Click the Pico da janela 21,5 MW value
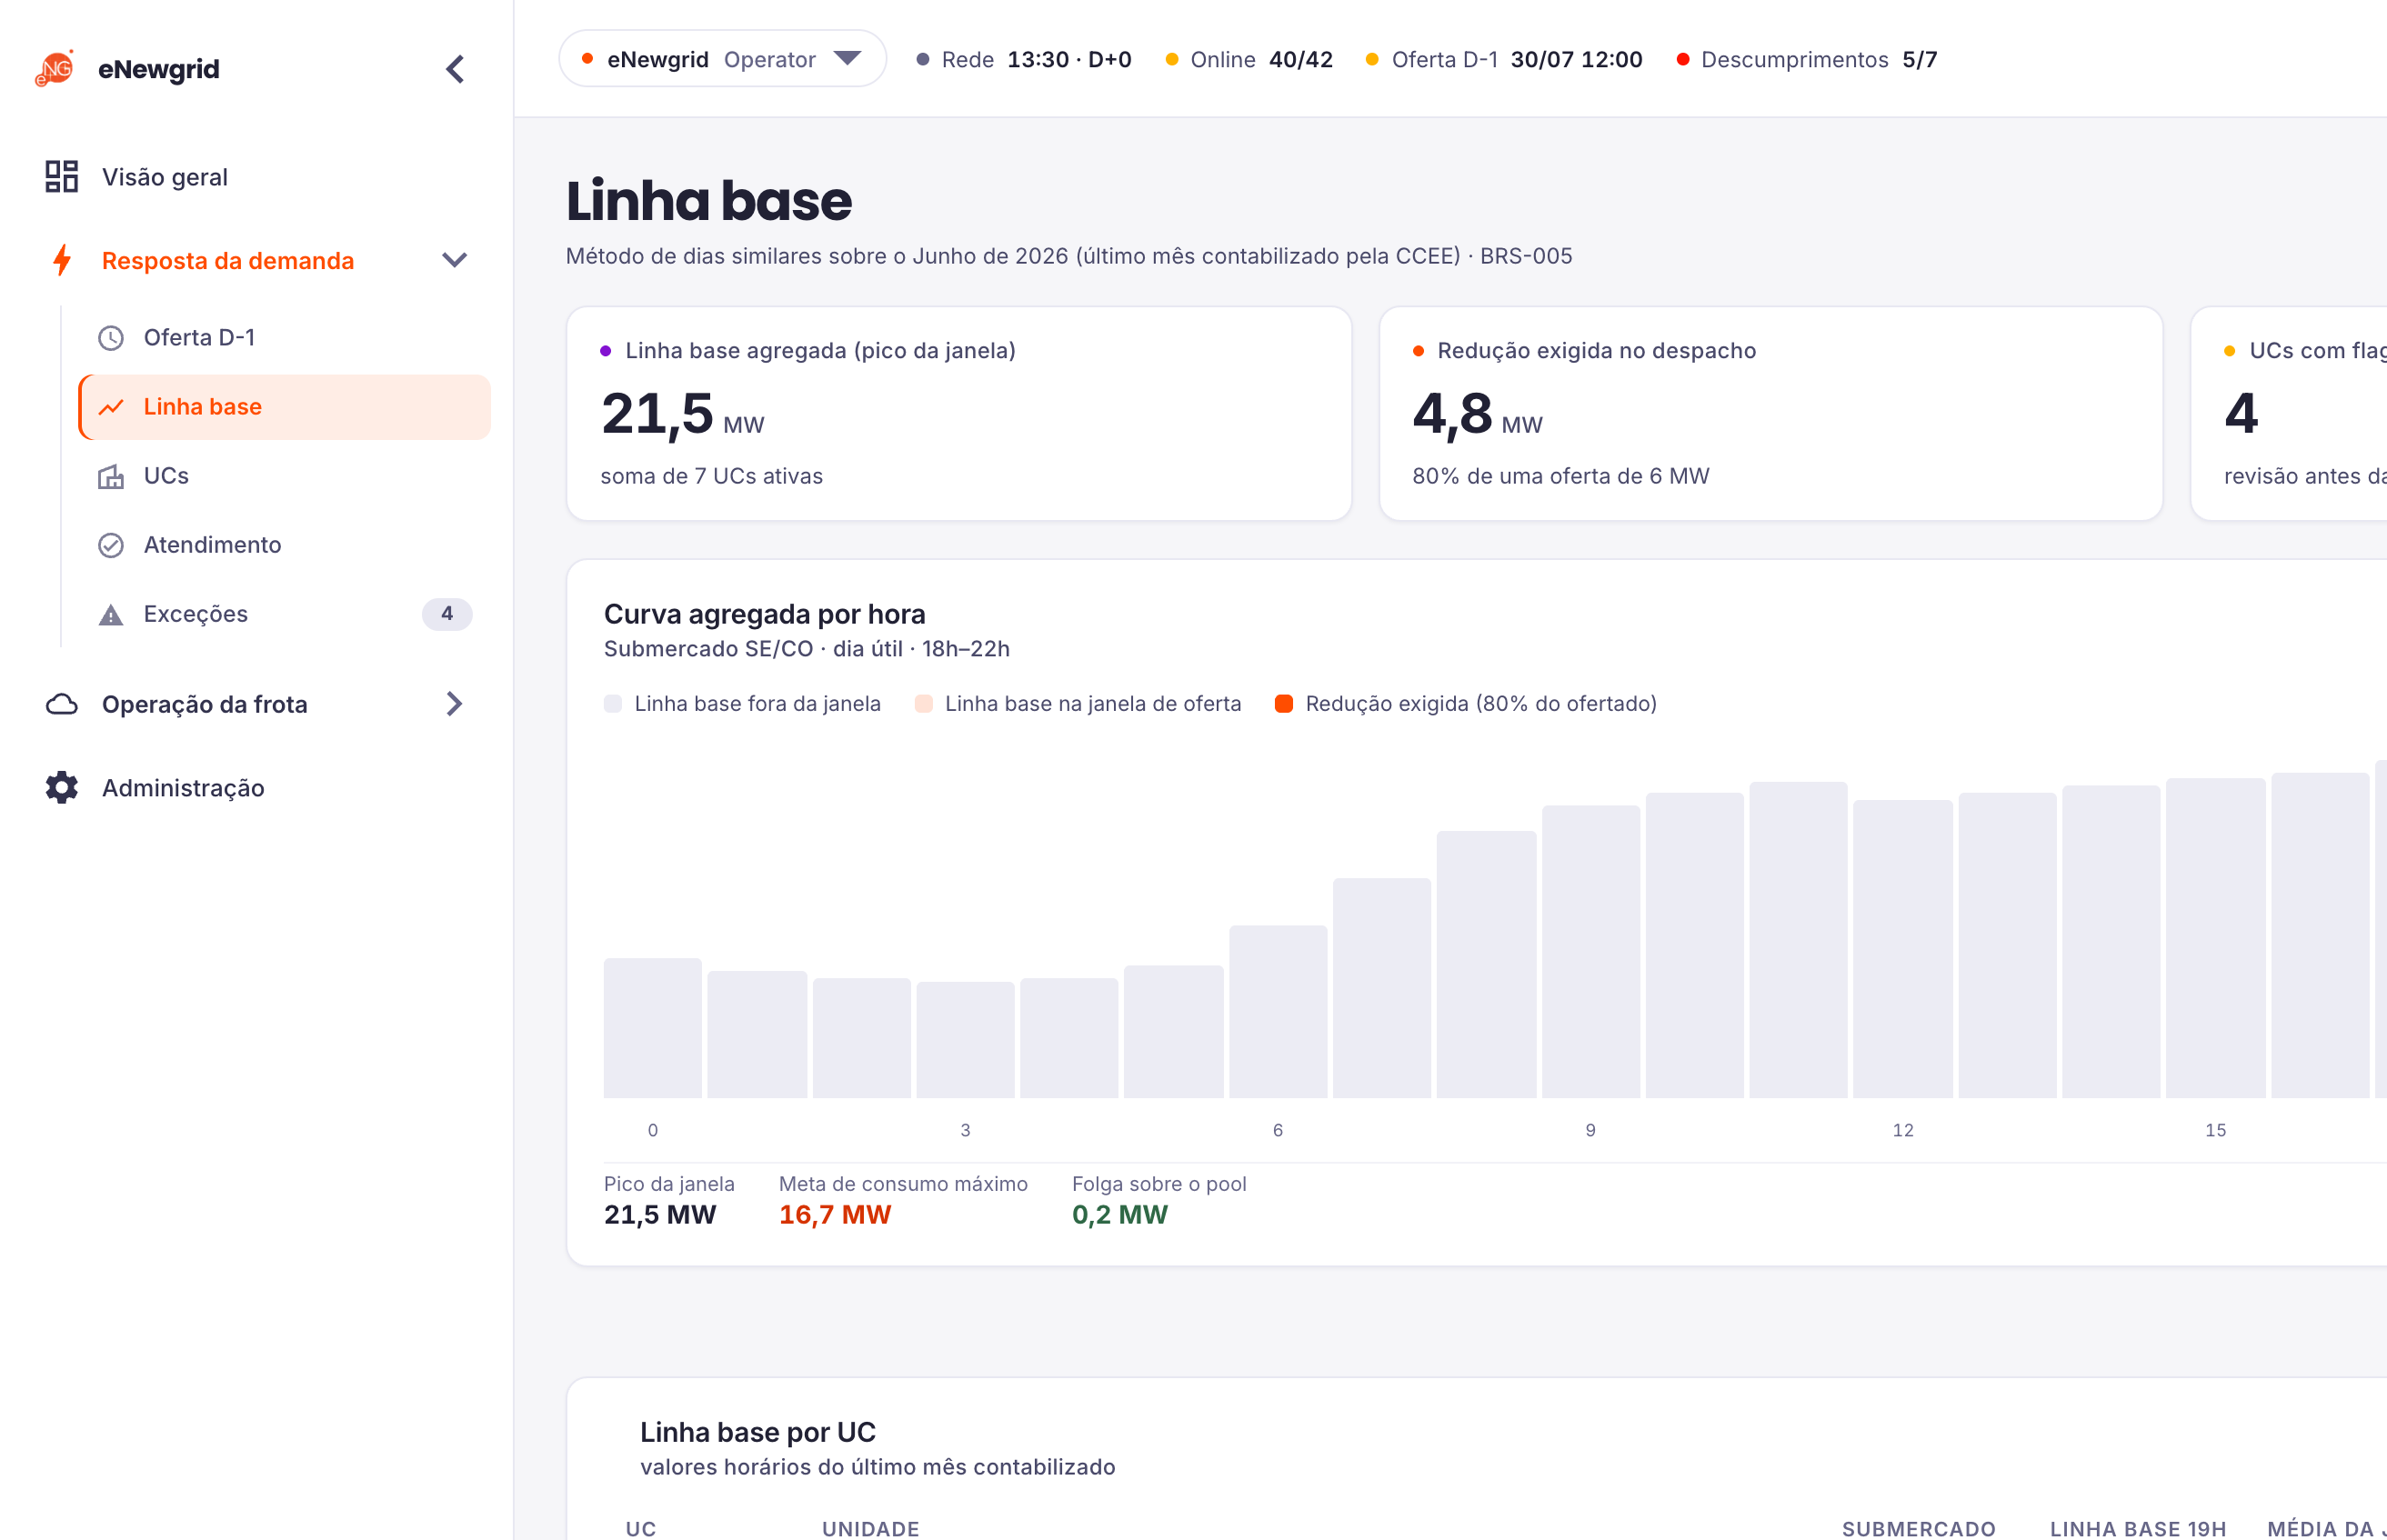This screenshot has height=1540, width=2387. point(660,1215)
